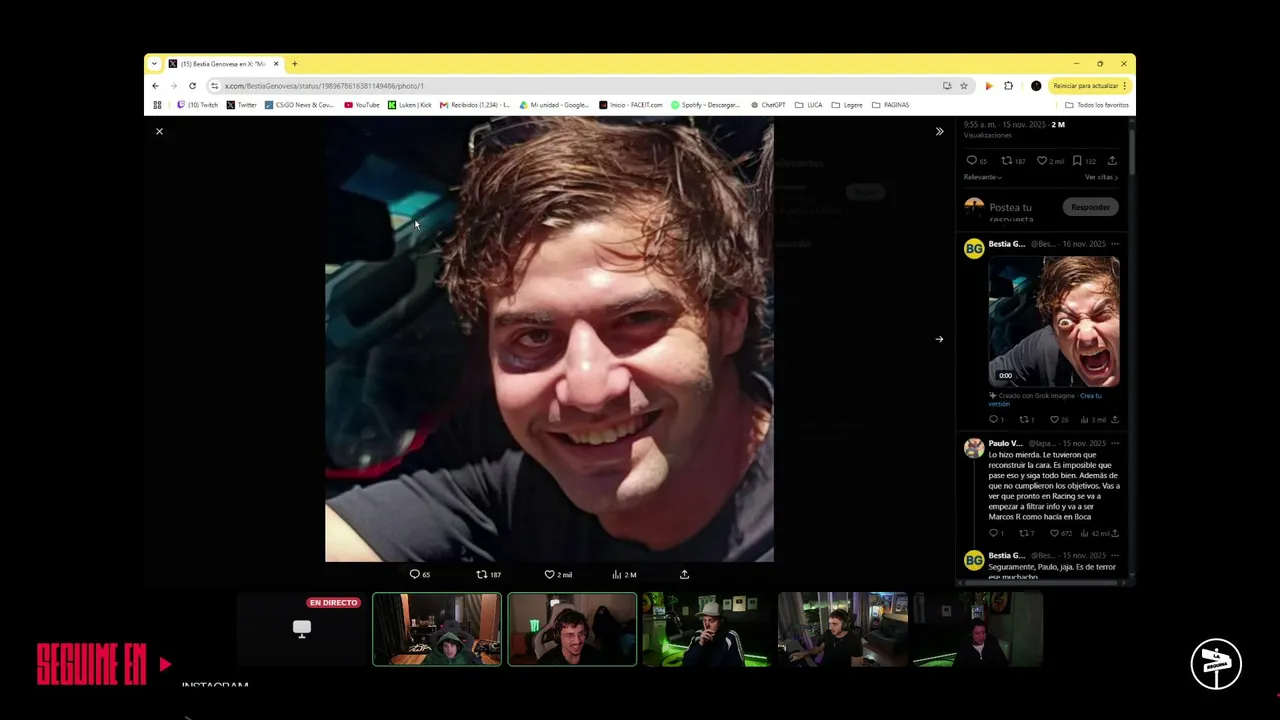Open the Twitter bookmark

pos(241,105)
